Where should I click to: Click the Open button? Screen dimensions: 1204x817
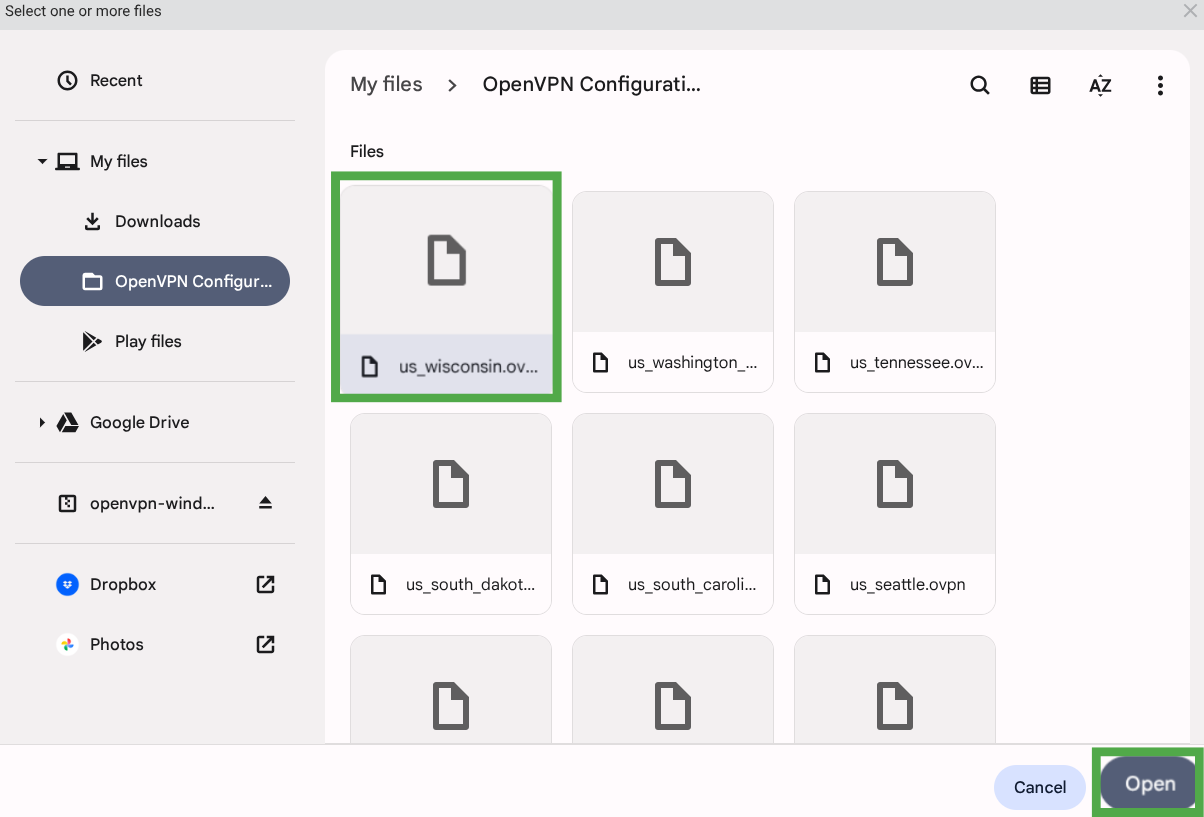coord(1149,784)
